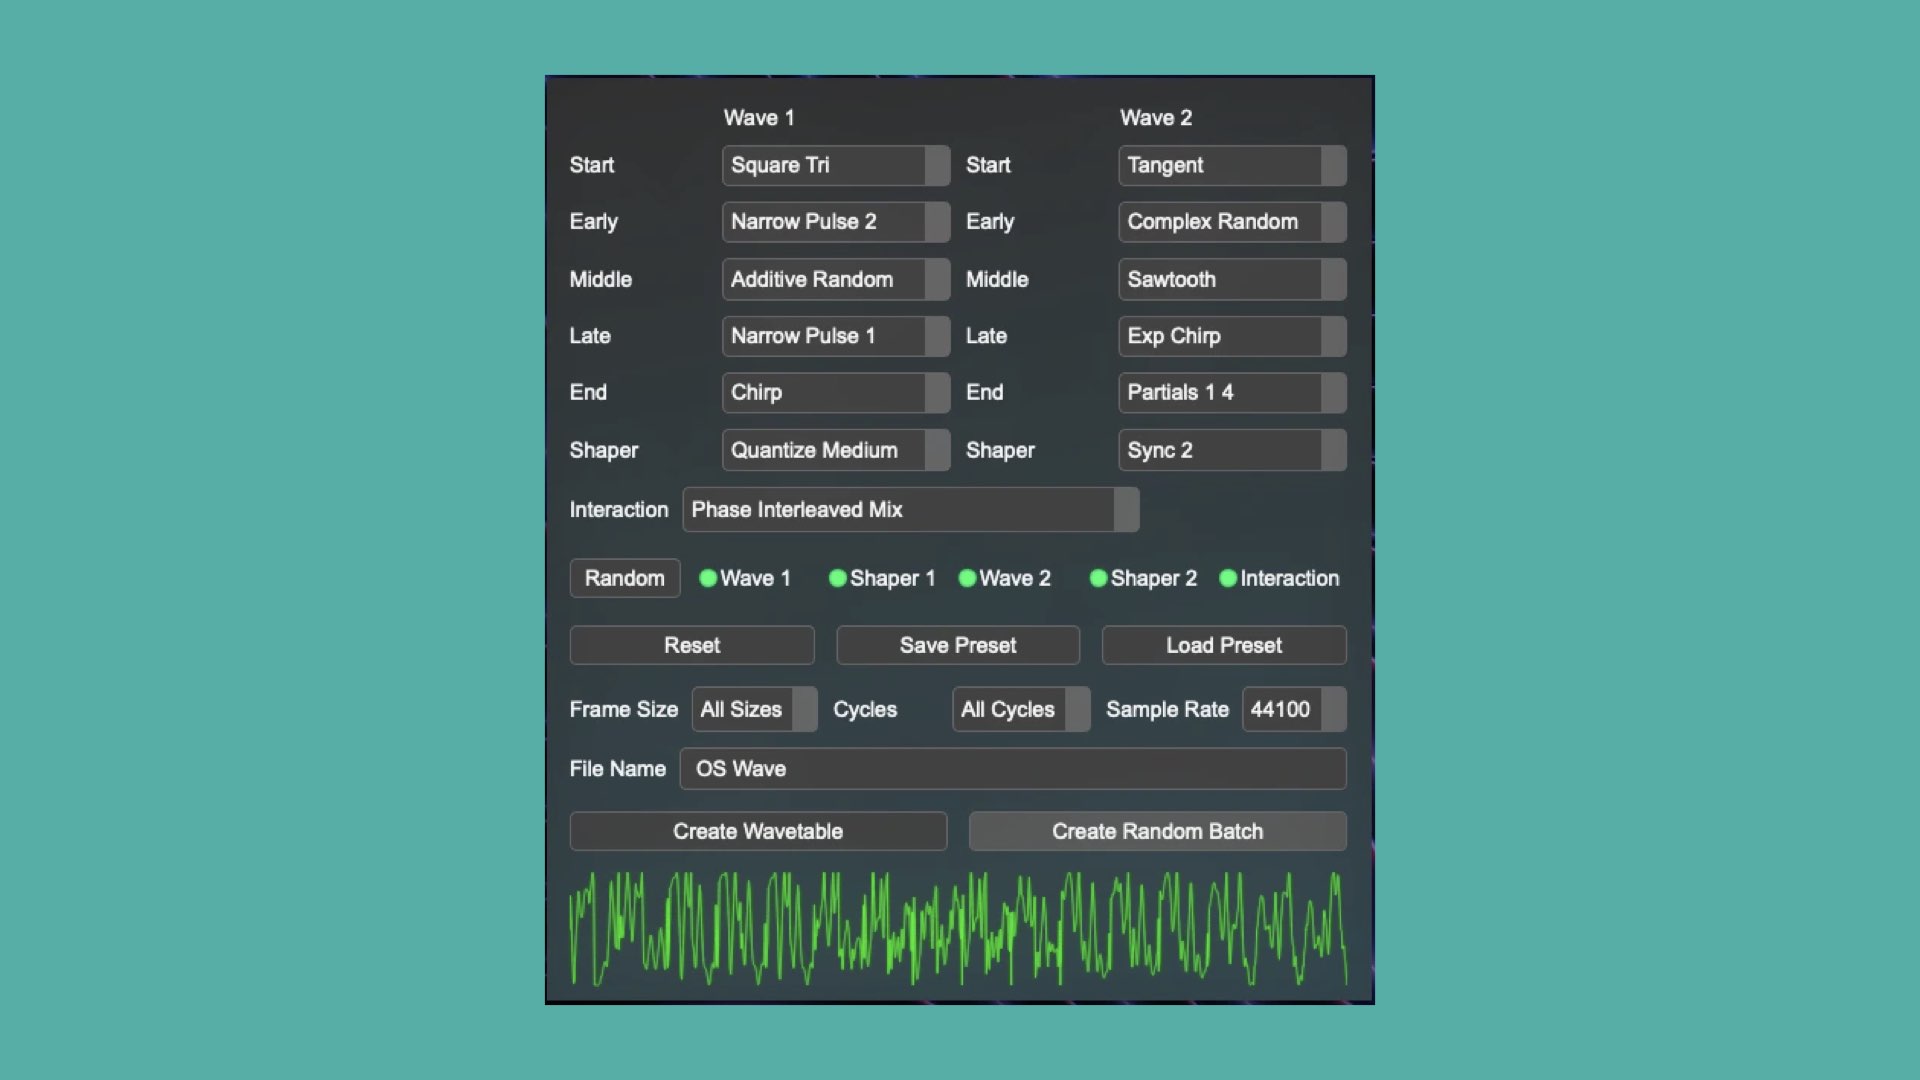1920x1080 pixels.
Task: Open the Sample Rate dropdown 44100
Action: (x=1293, y=709)
